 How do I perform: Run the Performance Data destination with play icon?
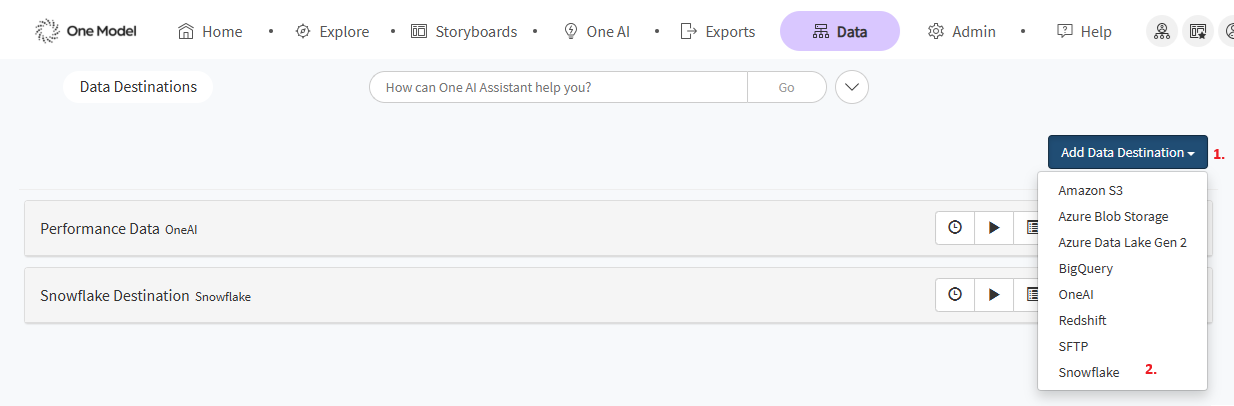tap(994, 228)
